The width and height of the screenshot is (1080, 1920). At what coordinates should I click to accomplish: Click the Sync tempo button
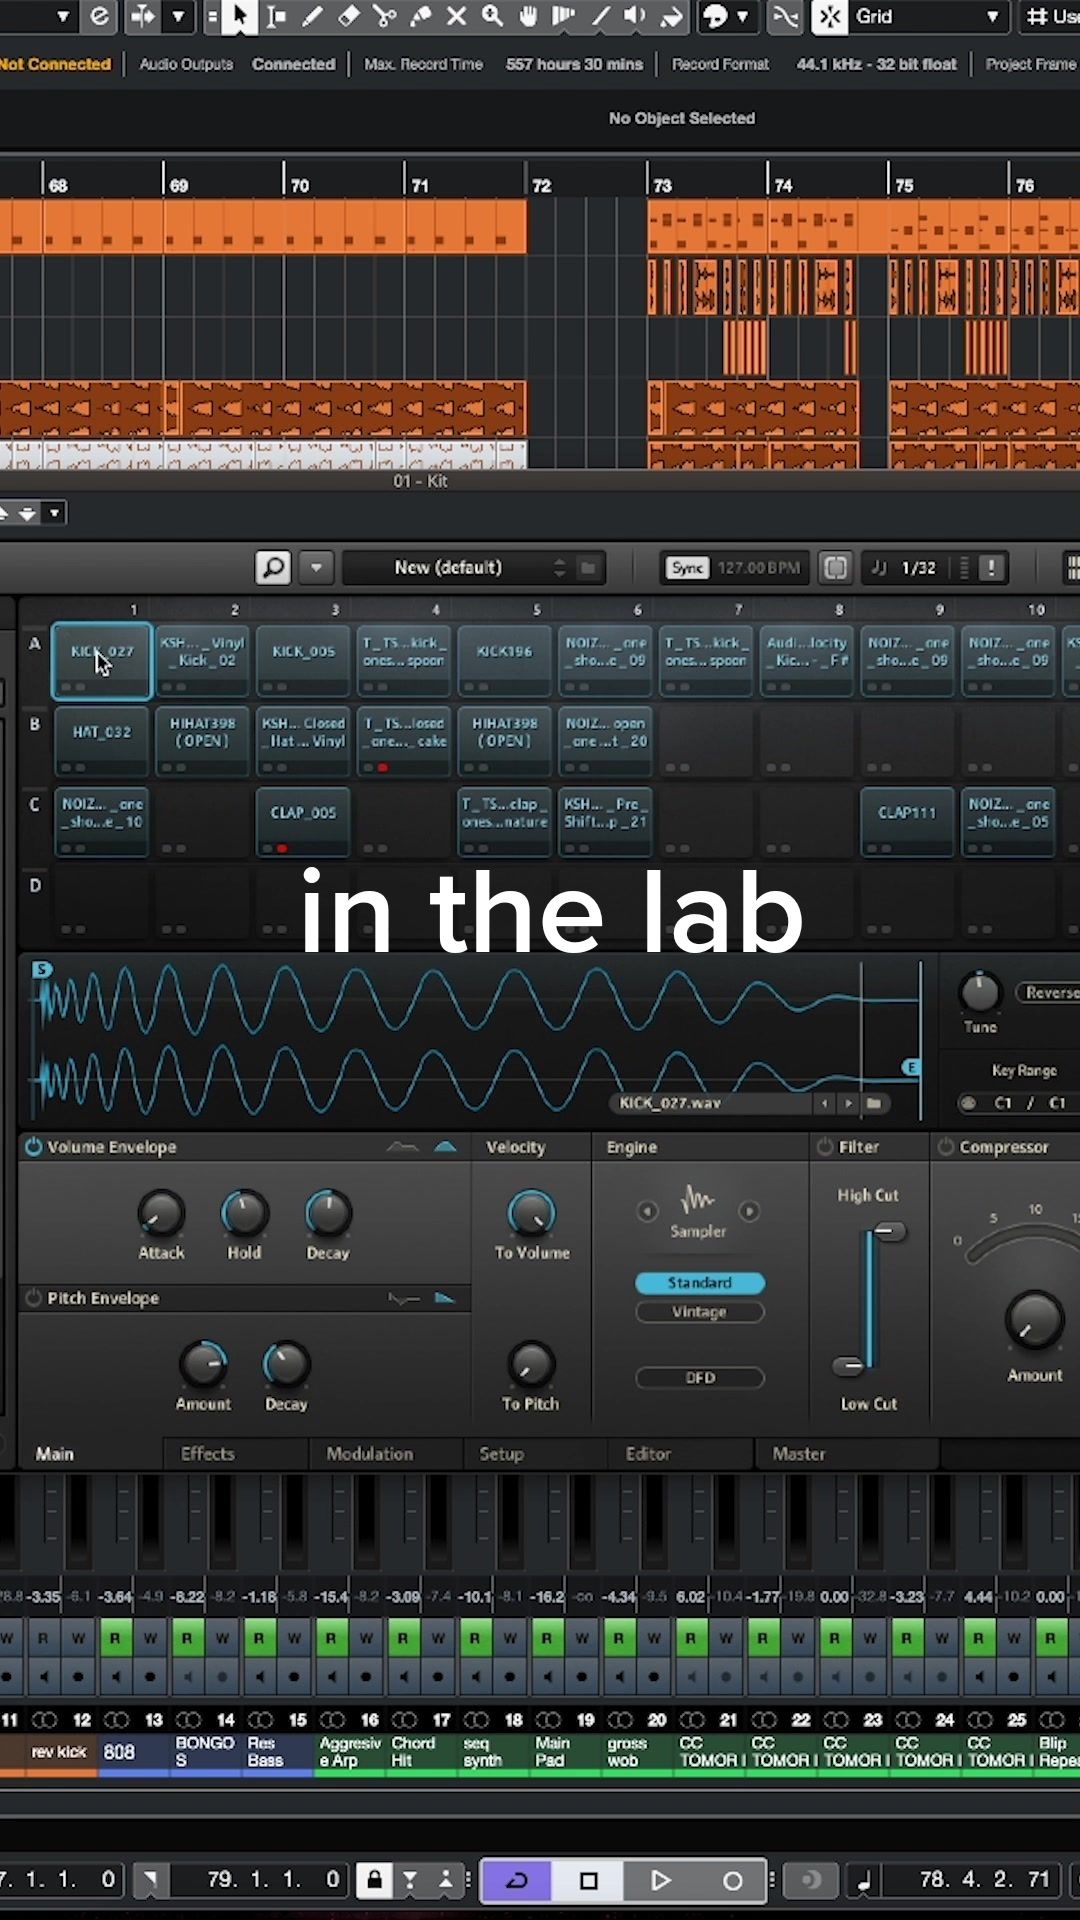687,568
